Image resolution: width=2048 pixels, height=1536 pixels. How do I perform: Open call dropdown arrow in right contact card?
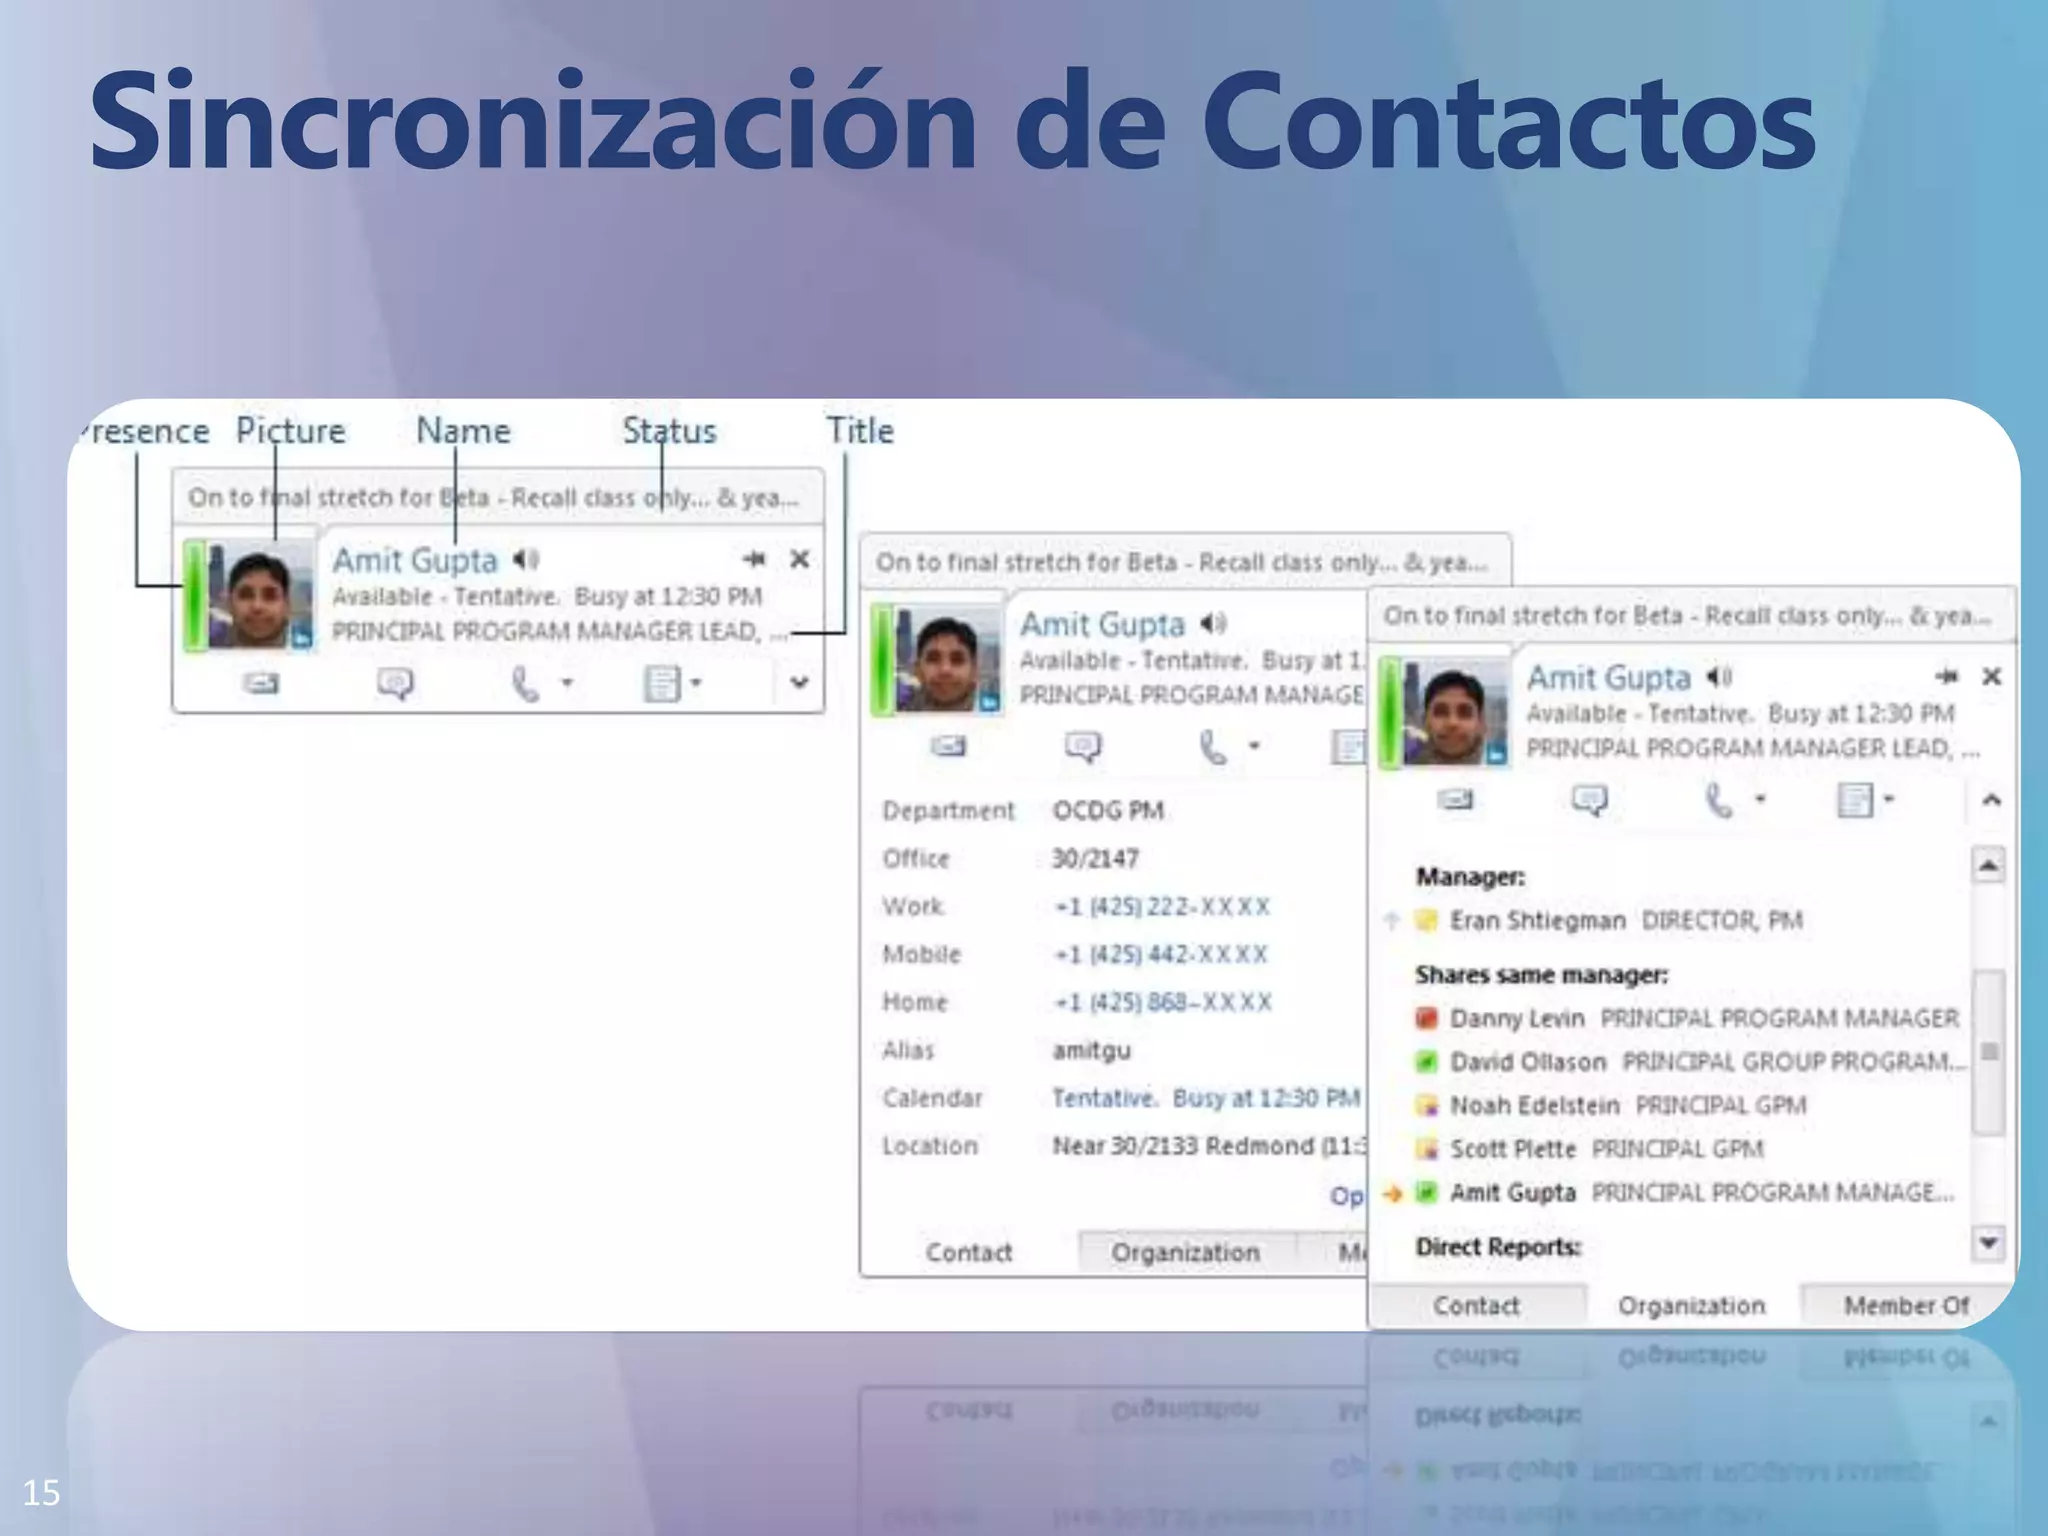(1761, 798)
